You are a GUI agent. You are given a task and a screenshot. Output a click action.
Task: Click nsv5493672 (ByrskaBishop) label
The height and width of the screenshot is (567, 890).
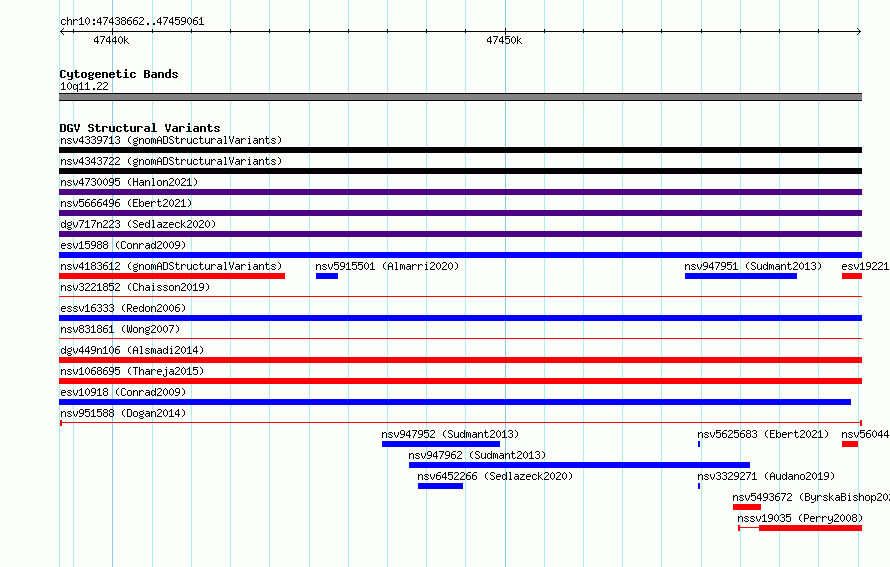tap(811, 497)
